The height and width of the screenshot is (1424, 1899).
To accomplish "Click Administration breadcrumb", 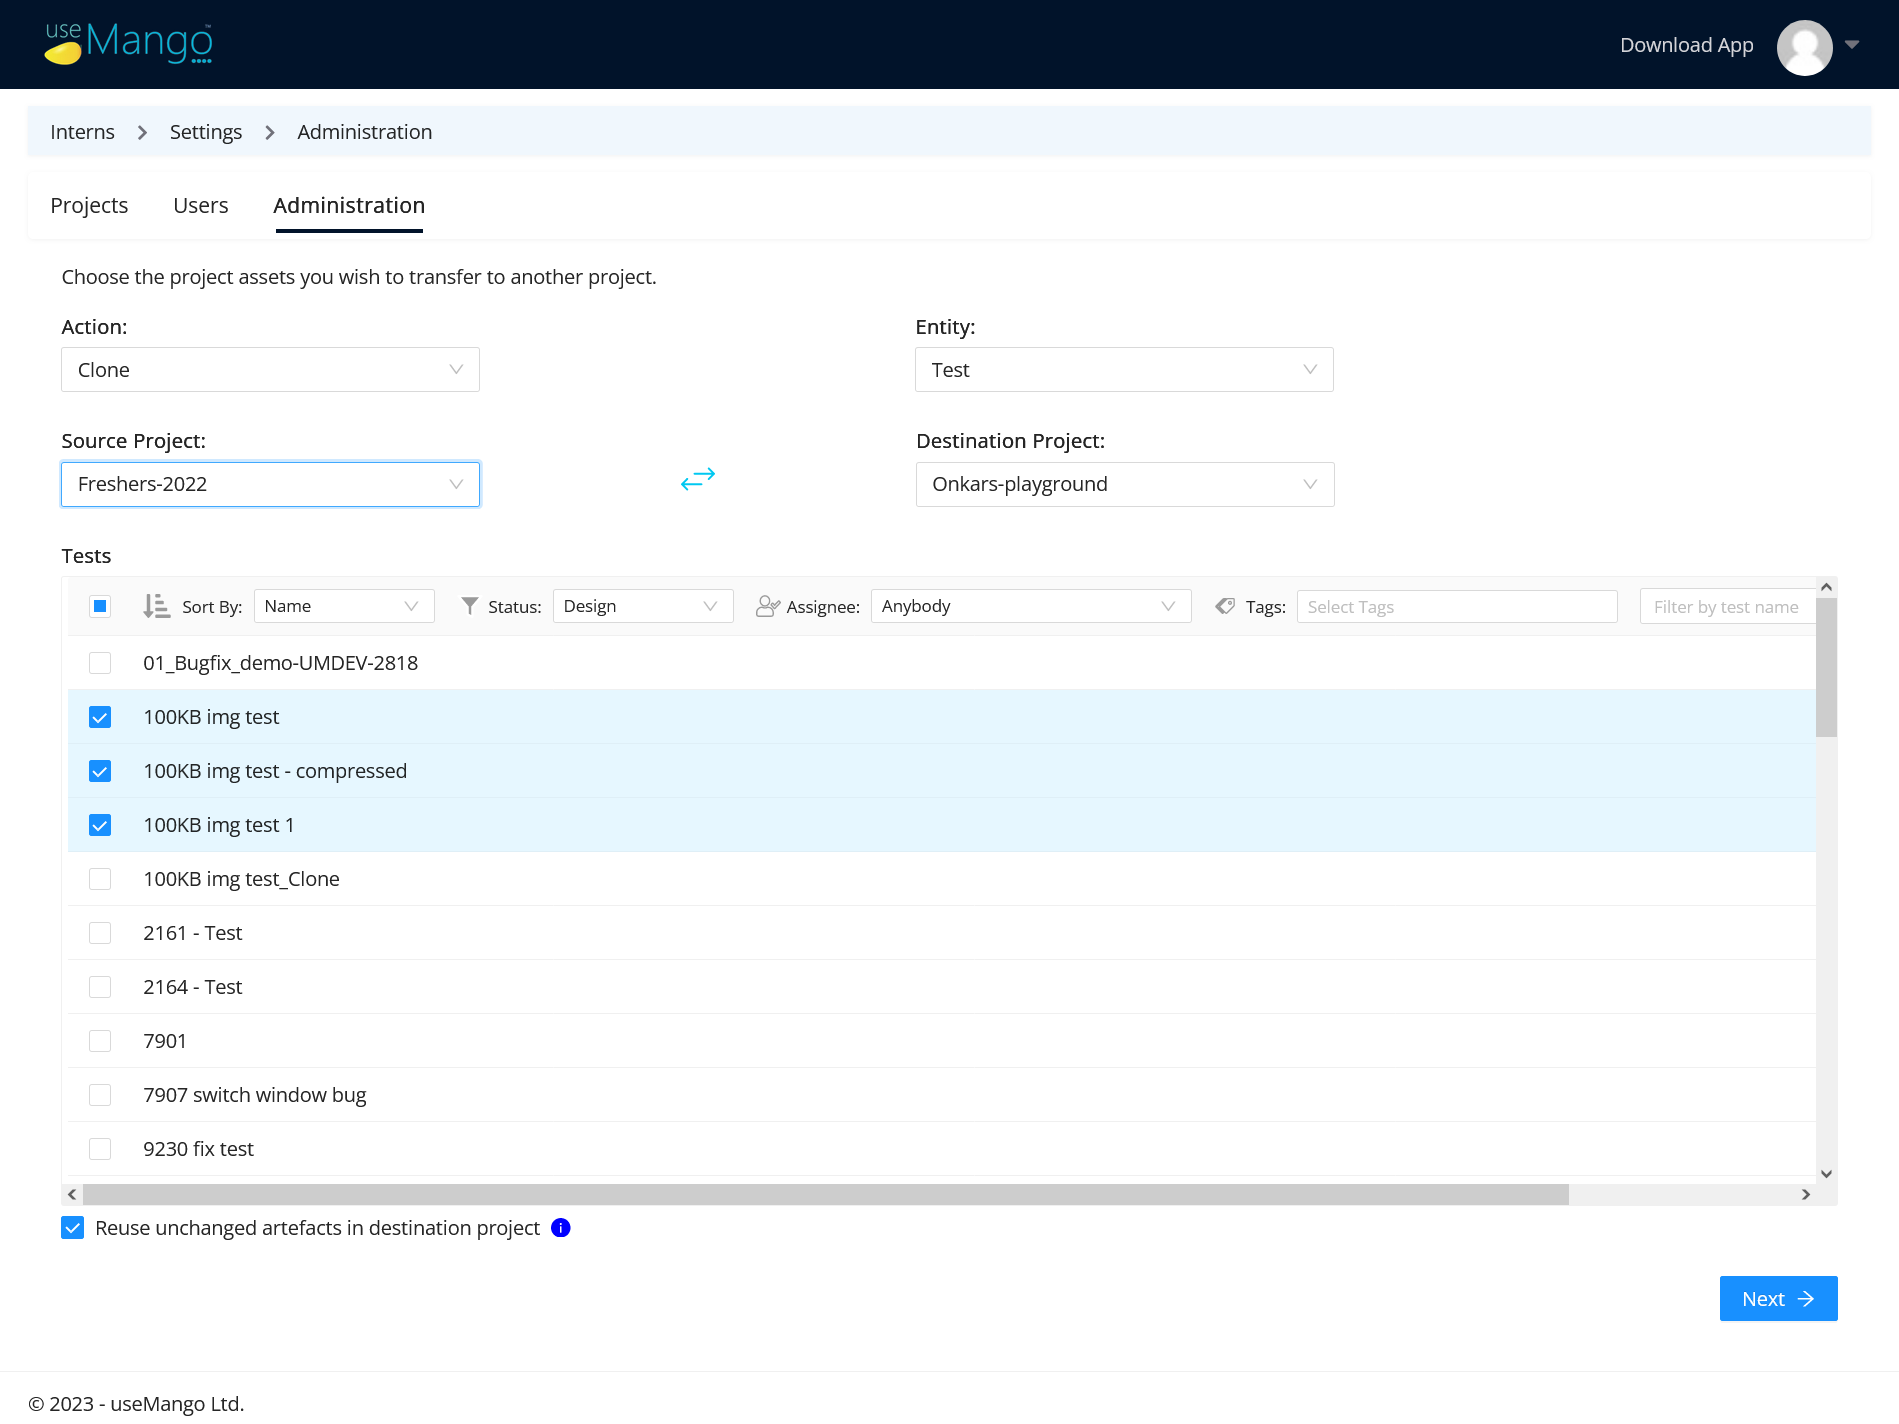I will pos(365,132).
